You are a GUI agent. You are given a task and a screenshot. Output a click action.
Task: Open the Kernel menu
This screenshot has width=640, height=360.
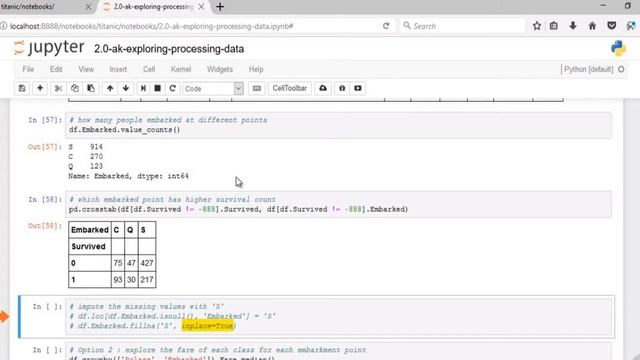click(x=181, y=69)
